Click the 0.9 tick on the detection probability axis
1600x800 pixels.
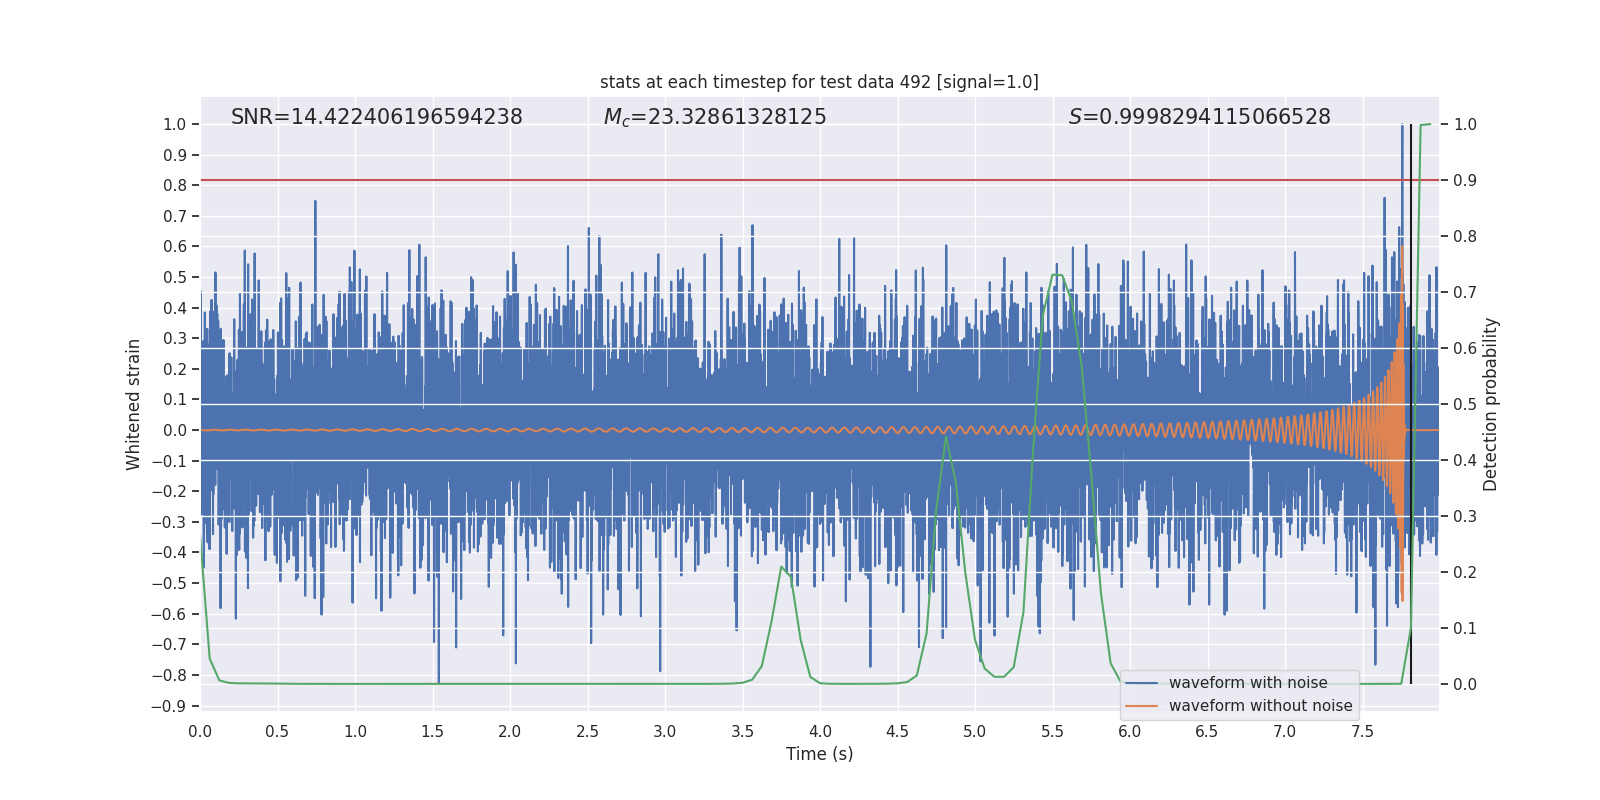click(x=1465, y=181)
